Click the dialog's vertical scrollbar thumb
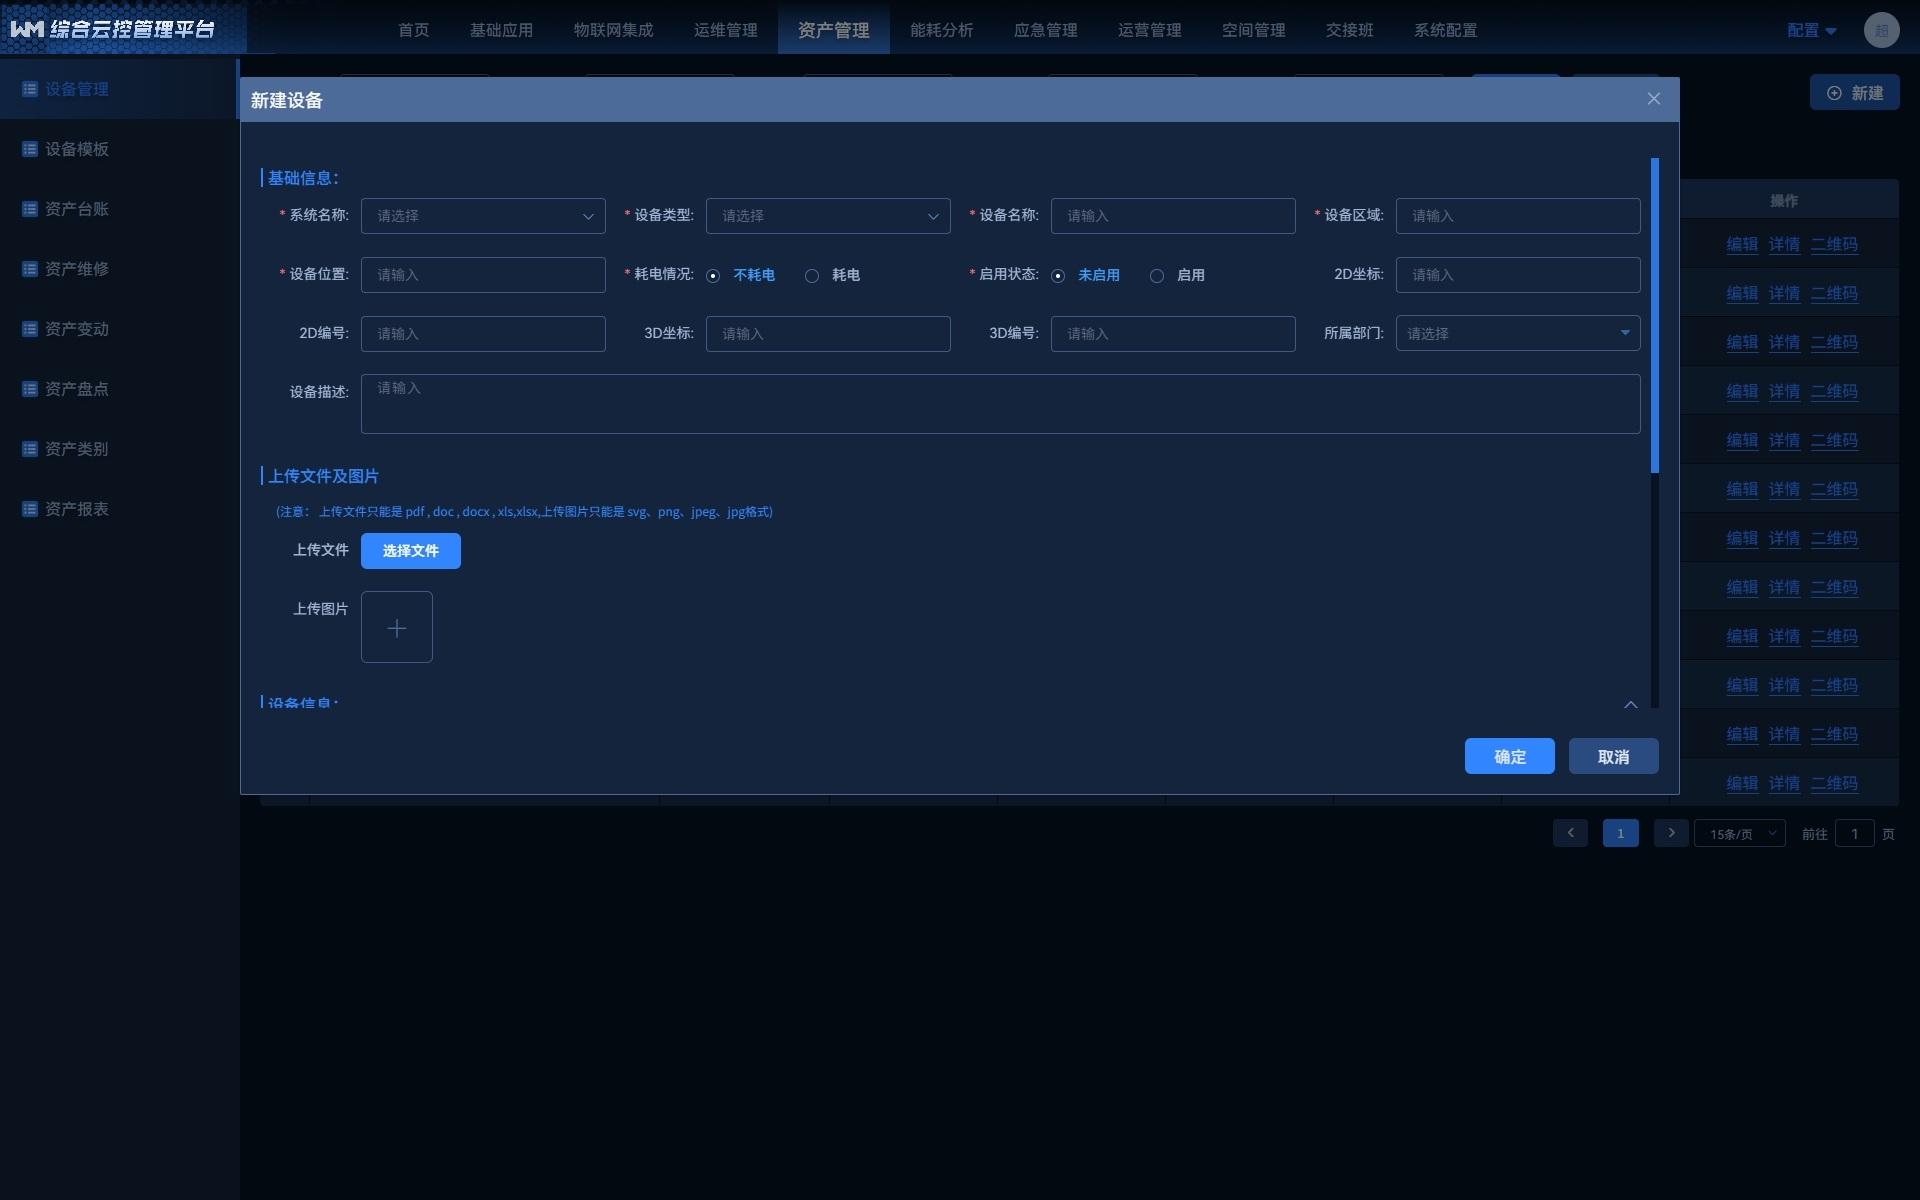Screen dimensions: 1920x1200 (x=1655, y=315)
